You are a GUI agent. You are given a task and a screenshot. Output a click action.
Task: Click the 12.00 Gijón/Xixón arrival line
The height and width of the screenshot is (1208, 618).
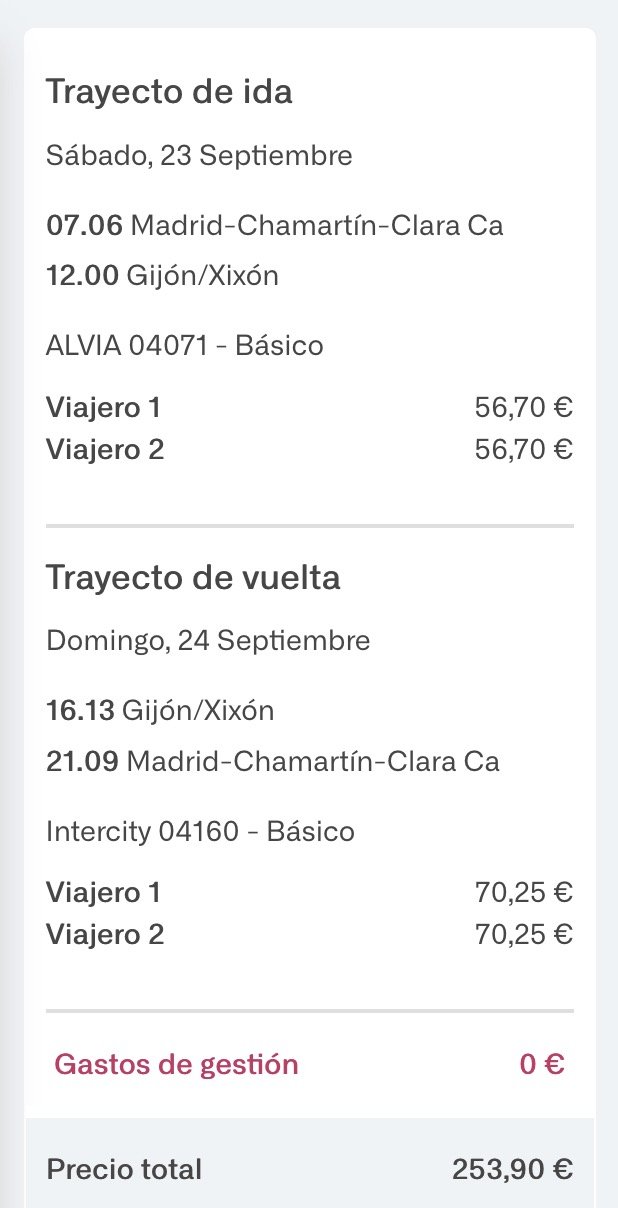tap(162, 275)
